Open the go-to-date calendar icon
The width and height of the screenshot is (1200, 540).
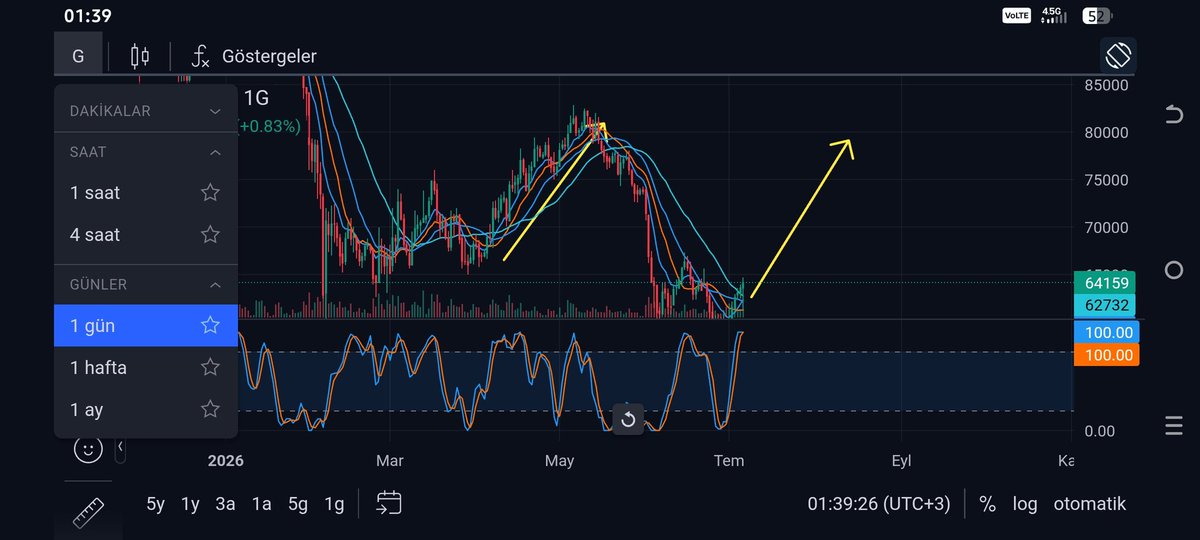click(x=389, y=503)
